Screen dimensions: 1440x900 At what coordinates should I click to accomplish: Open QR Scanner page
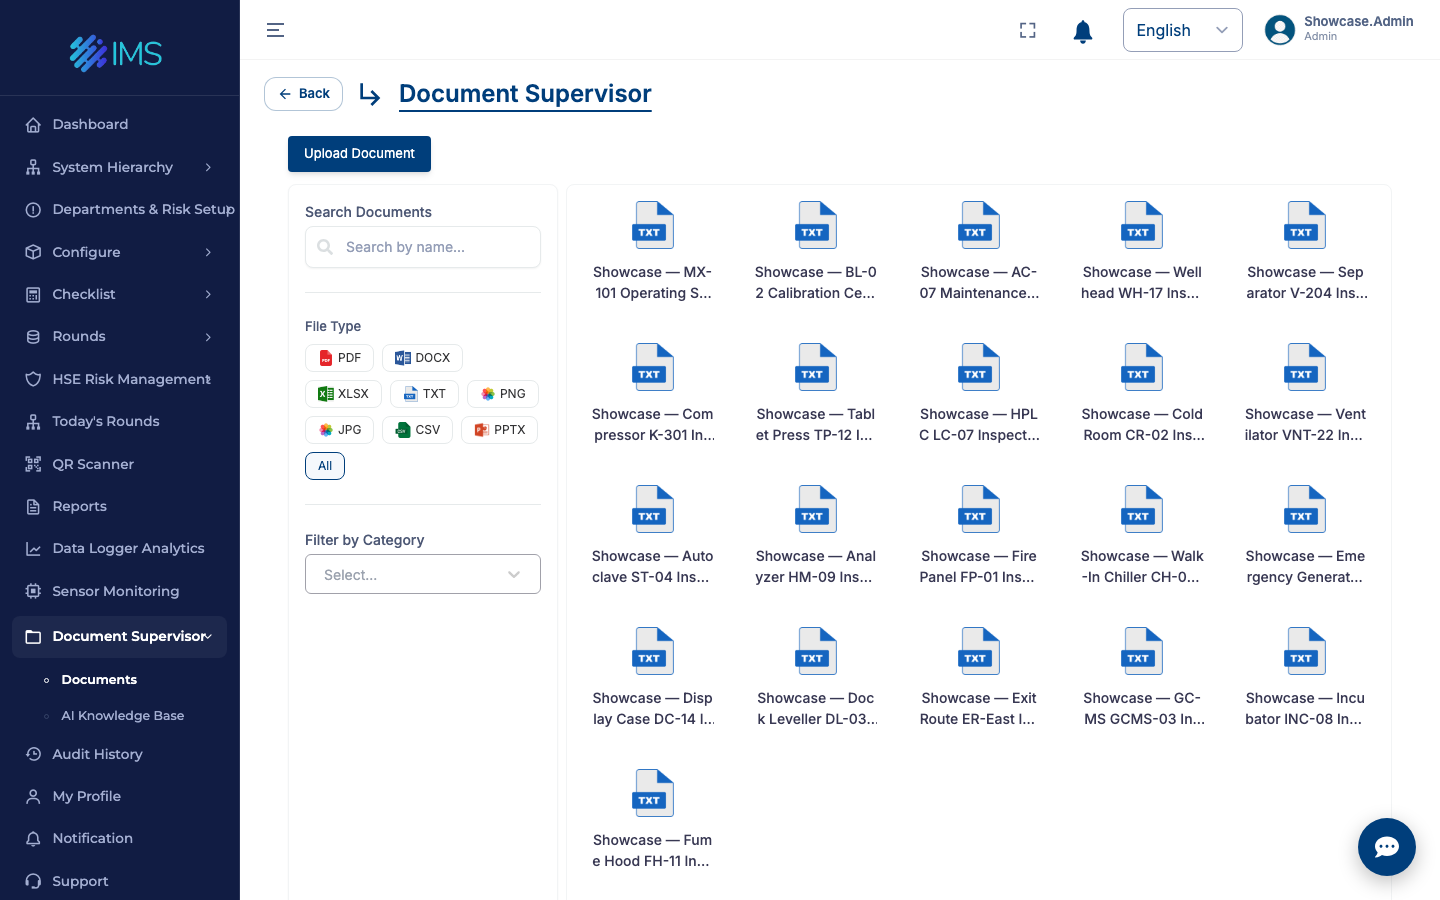pyautogui.click(x=120, y=464)
